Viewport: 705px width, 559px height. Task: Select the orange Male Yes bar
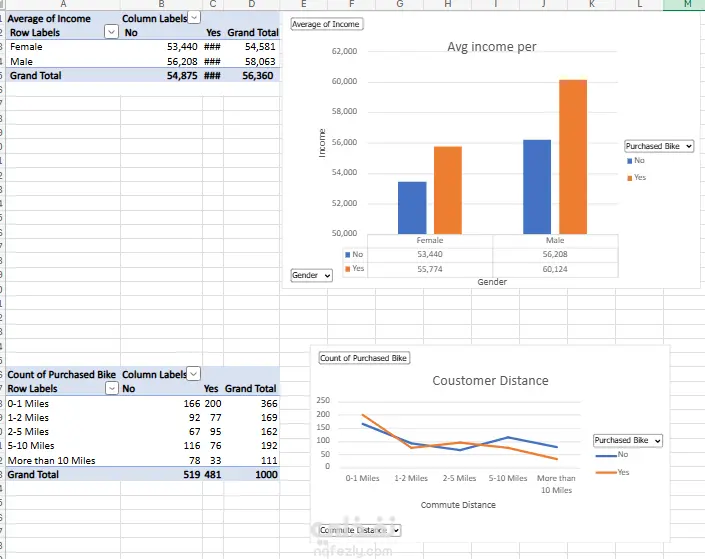pos(573,157)
